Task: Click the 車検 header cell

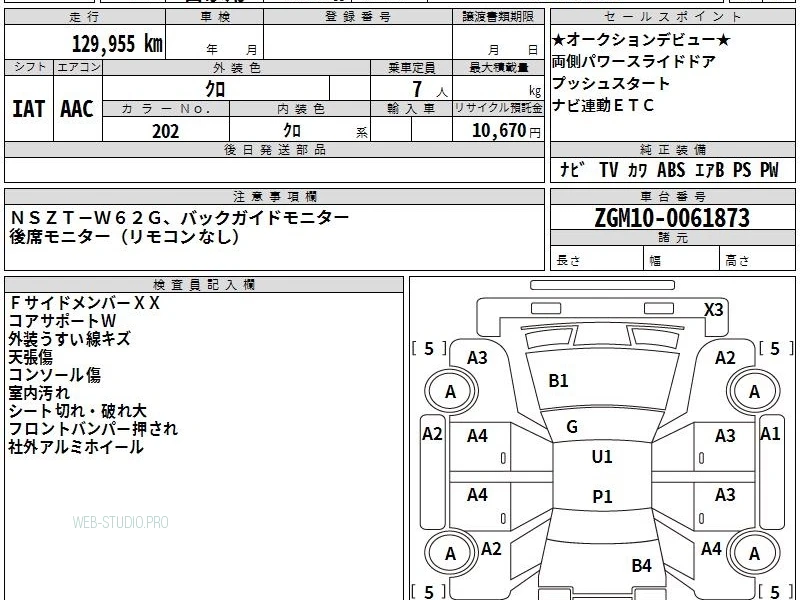Action: pyautogui.click(x=215, y=17)
